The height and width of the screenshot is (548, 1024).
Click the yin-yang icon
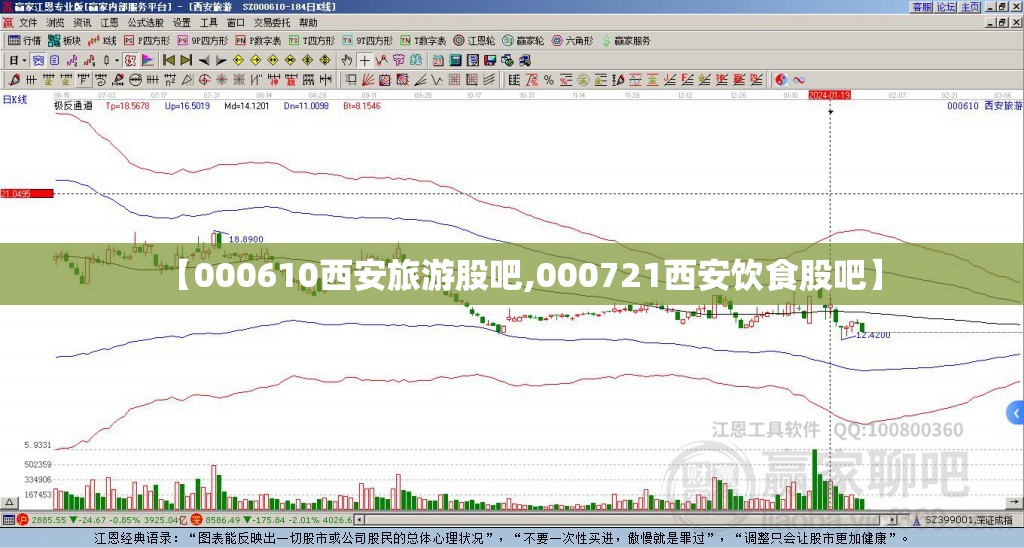781,80
